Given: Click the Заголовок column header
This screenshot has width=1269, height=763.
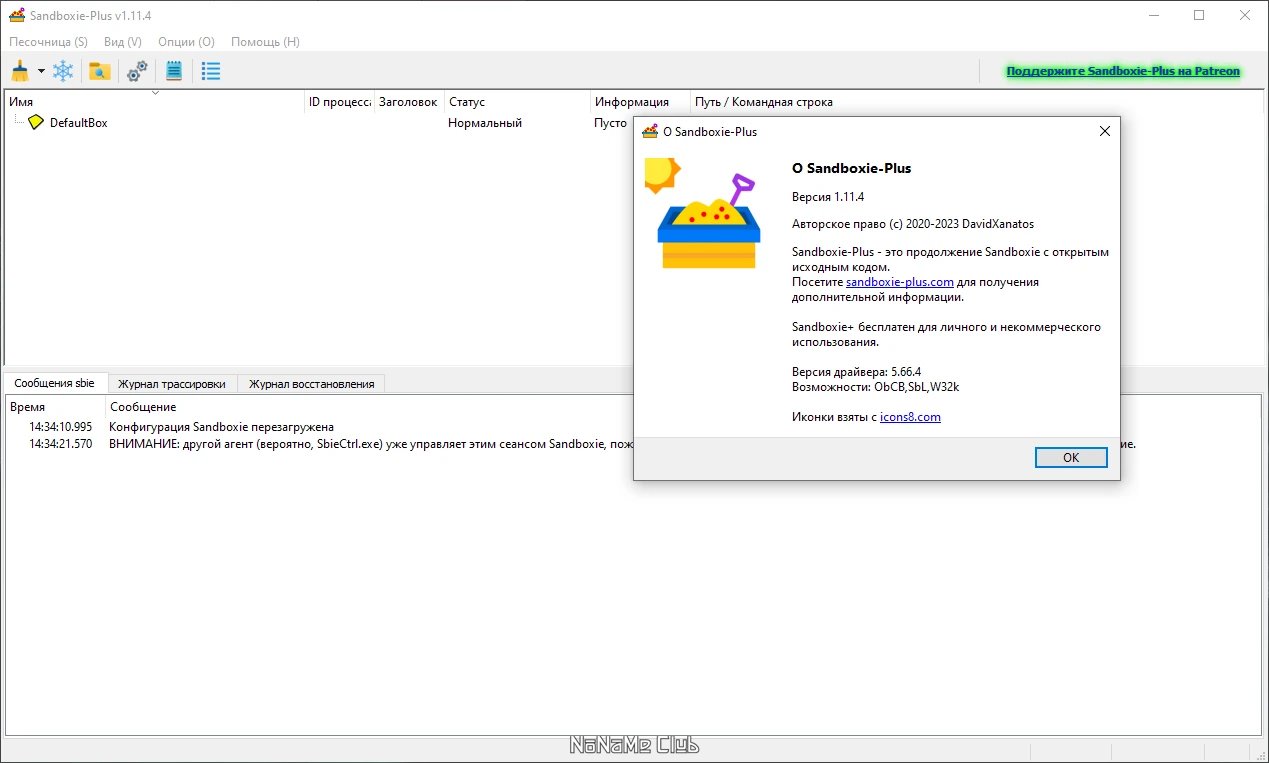Looking at the screenshot, I should click(x=409, y=102).
